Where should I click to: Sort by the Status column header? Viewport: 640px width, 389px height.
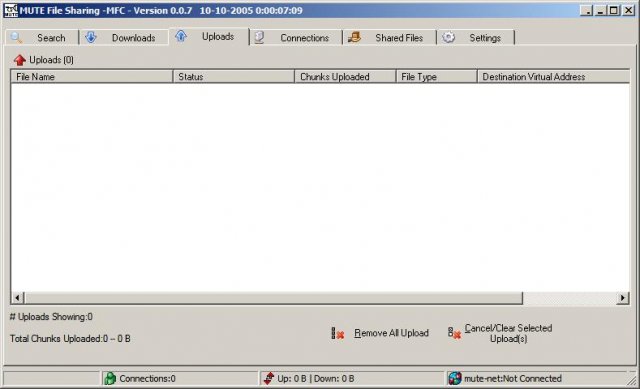(233, 77)
